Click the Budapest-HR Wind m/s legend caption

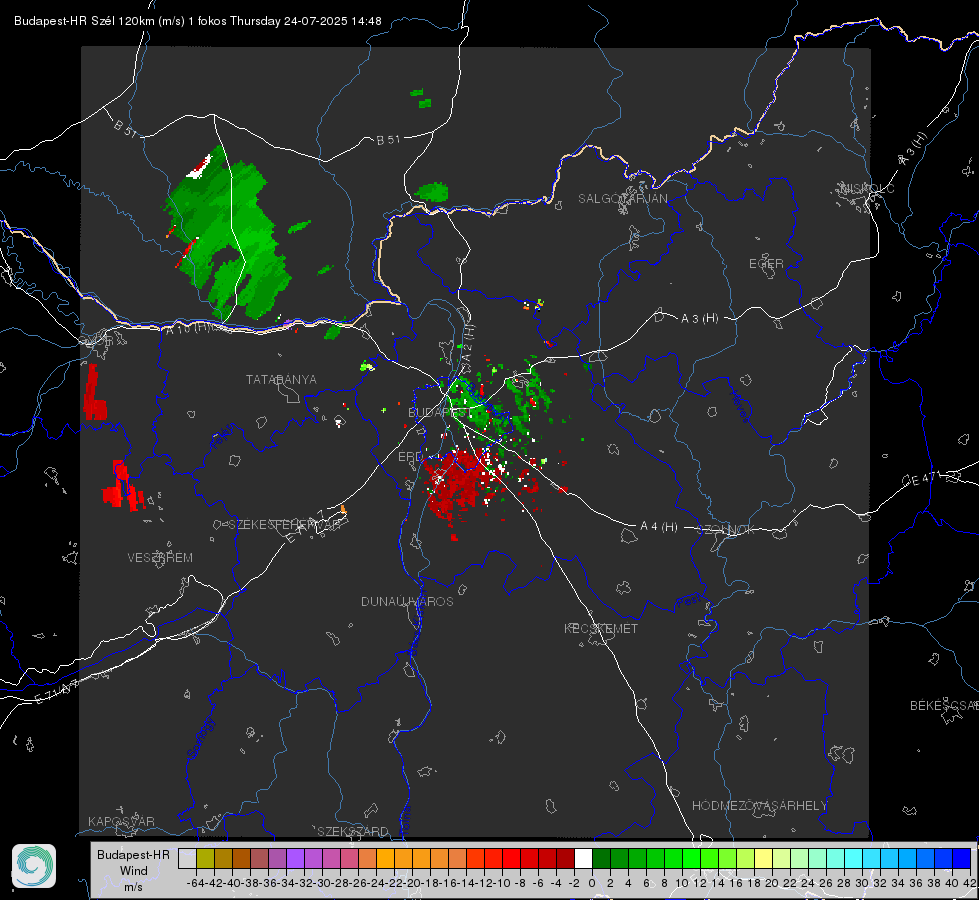click(x=133, y=871)
